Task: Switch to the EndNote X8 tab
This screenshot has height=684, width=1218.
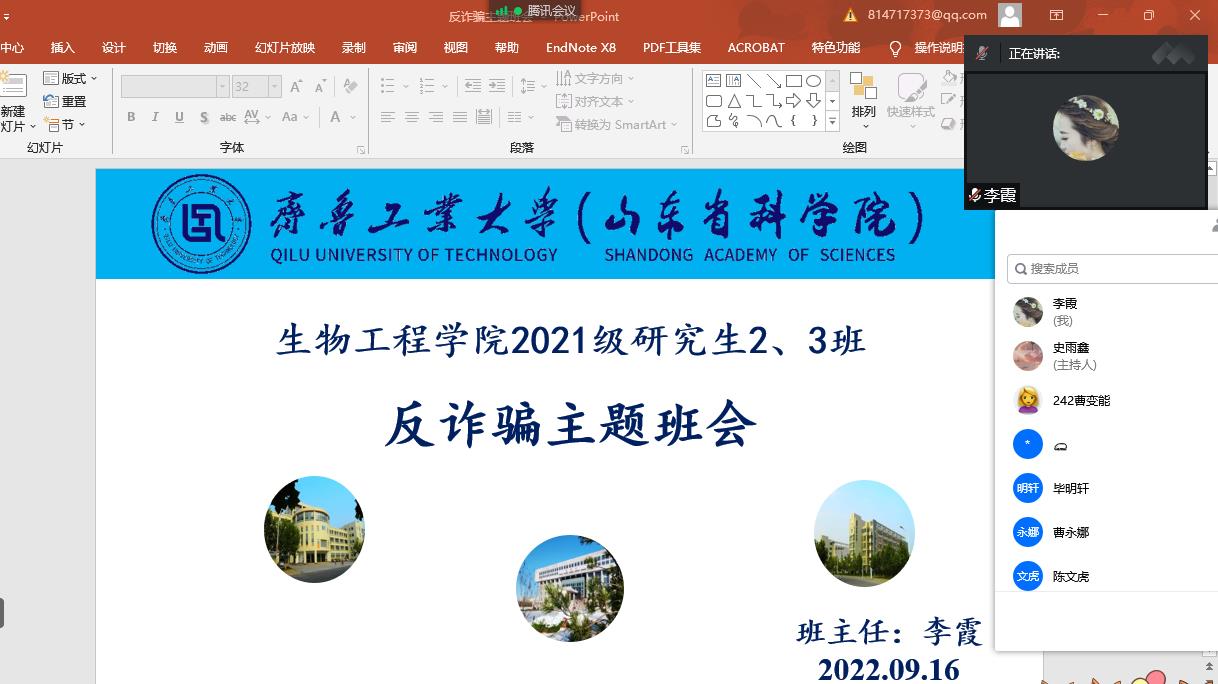Action: (580, 47)
